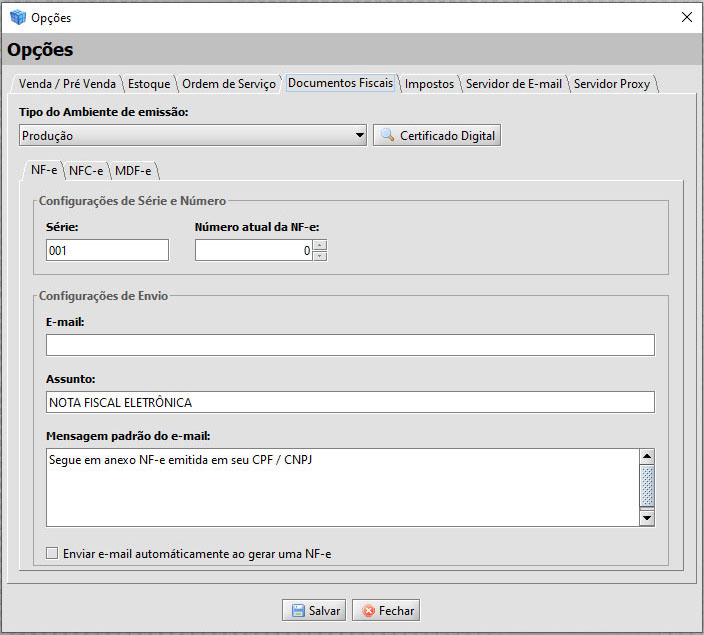Click the E-mail input field

(x=350, y=345)
